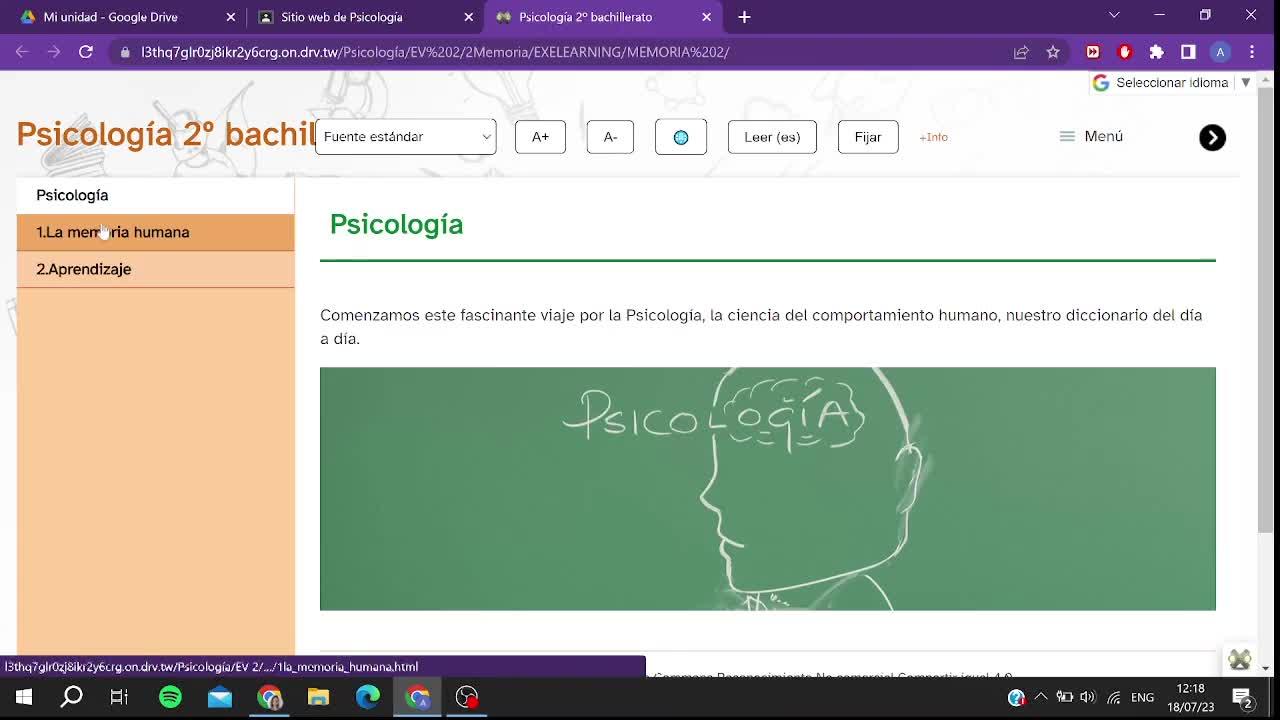
Task: Click the green Psicología page heading
Action: coord(396,224)
